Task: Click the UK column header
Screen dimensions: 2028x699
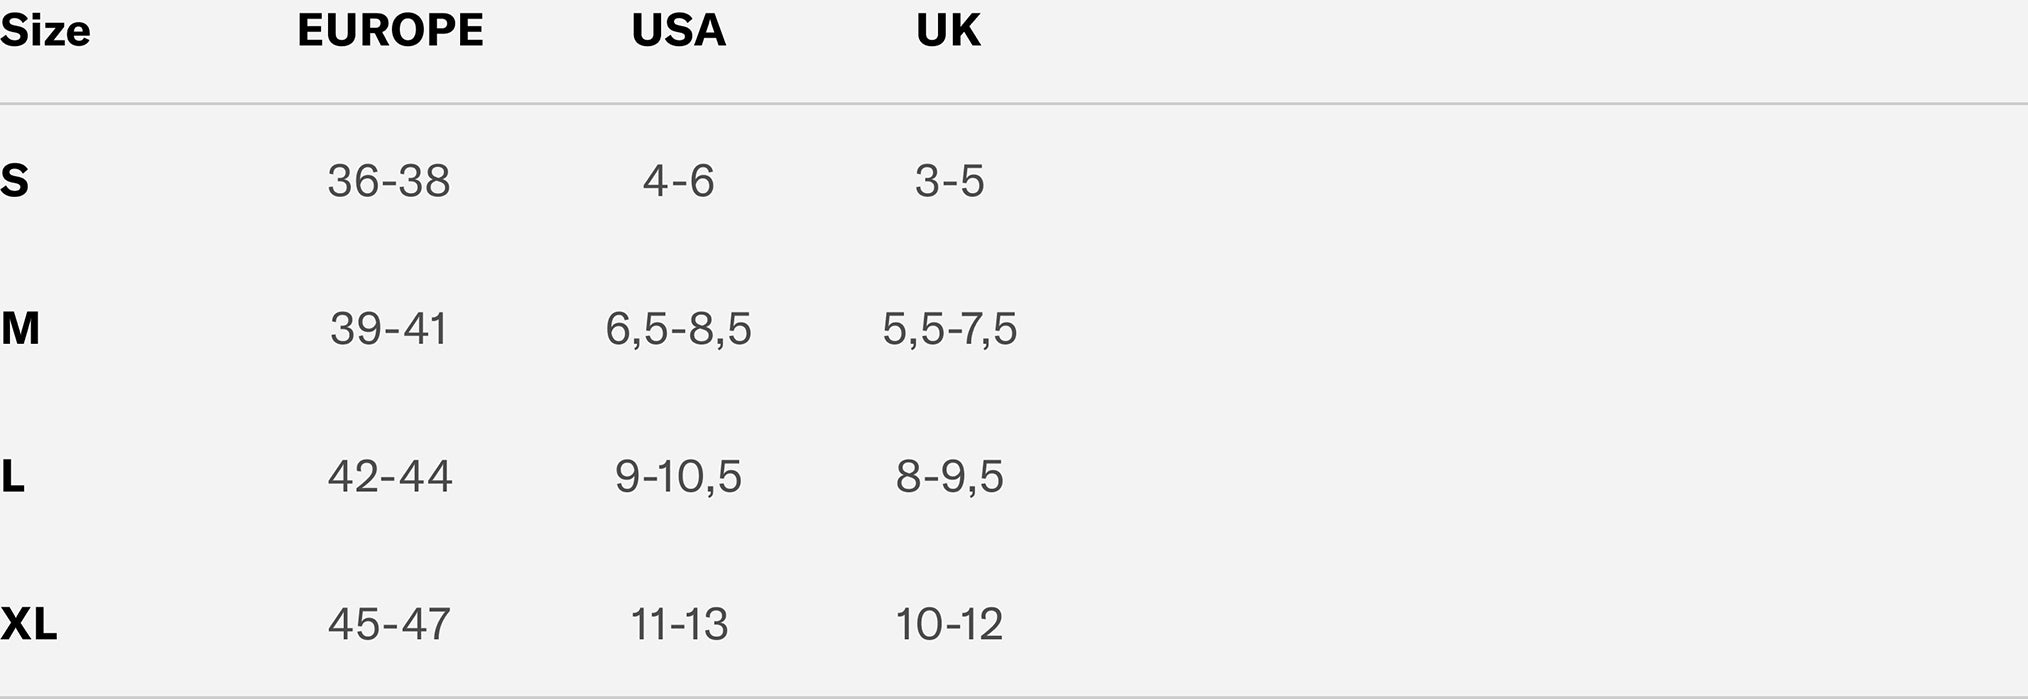Action: click(948, 31)
